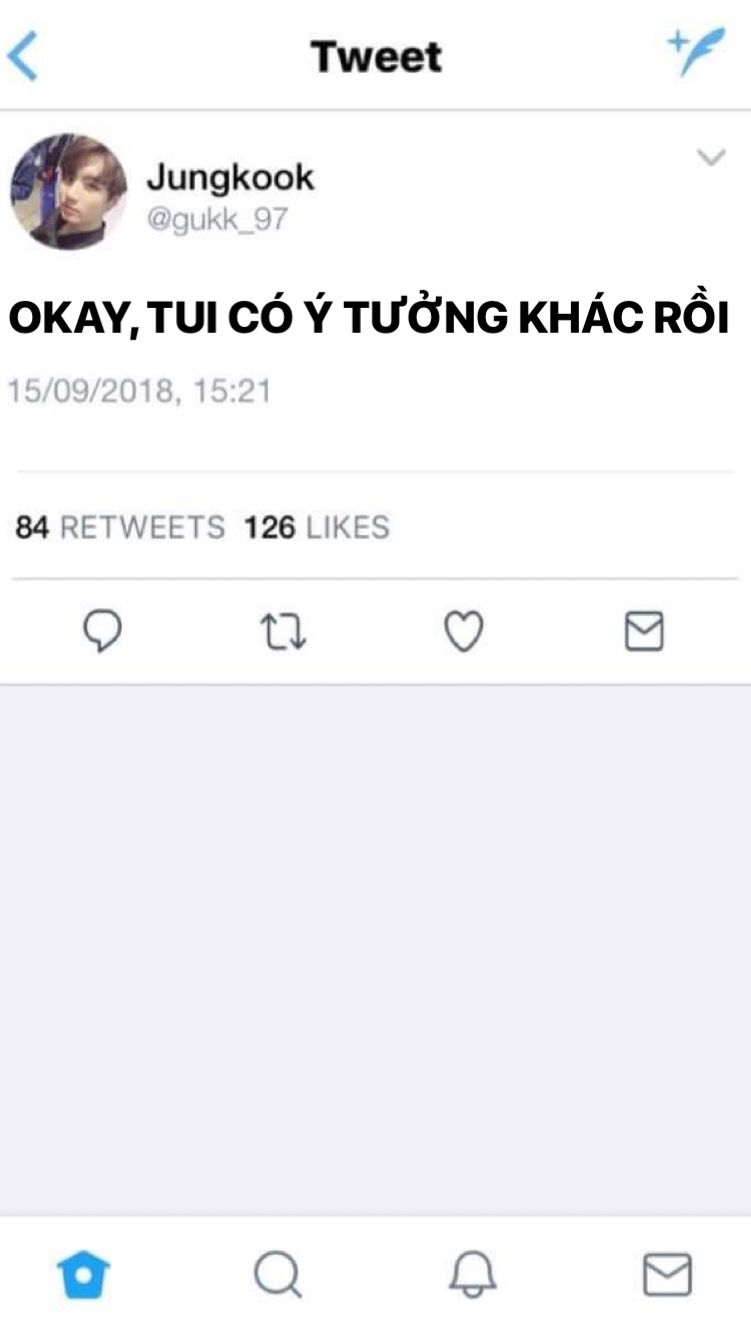
Task: Retweet this tweet with the arrows icon
Action: tap(283, 632)
